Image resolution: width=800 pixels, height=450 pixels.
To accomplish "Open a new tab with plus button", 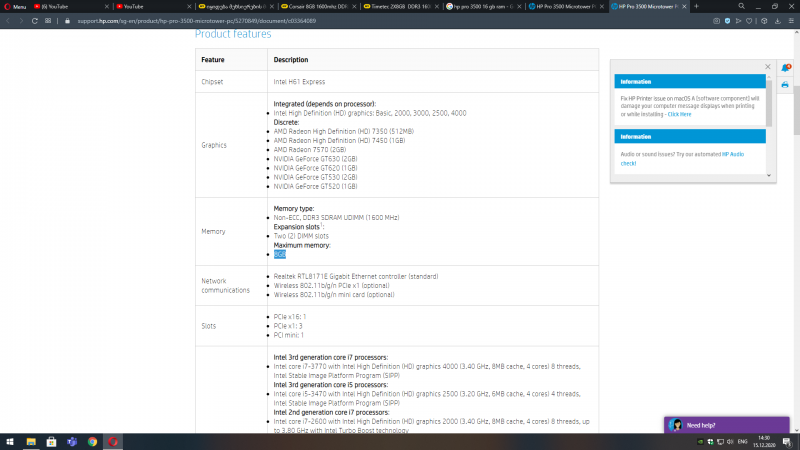I will (696, 6).
